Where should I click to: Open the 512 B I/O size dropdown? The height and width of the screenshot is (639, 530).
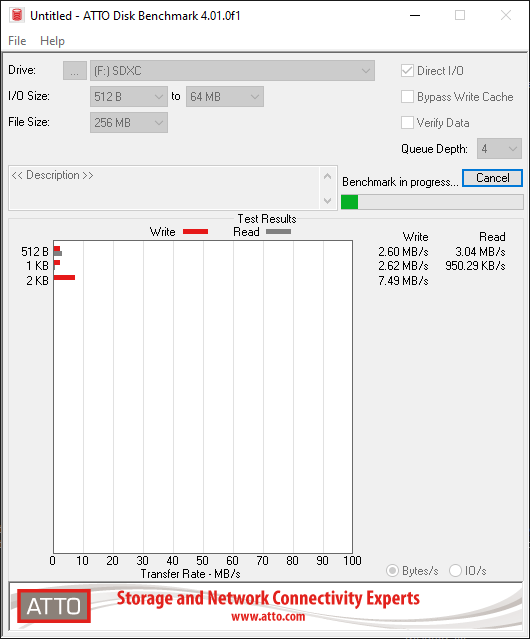tap(129, 97)
